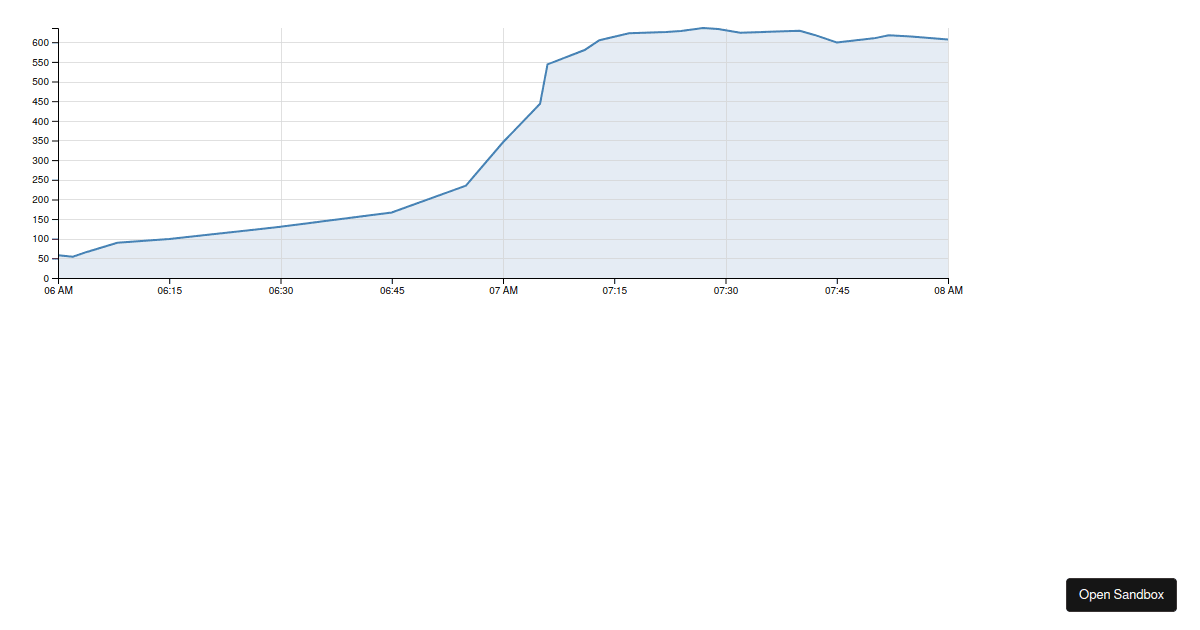Click the chart baseline axis
The height and width of the screenshot is (630, 1200).
pos(500,278)
